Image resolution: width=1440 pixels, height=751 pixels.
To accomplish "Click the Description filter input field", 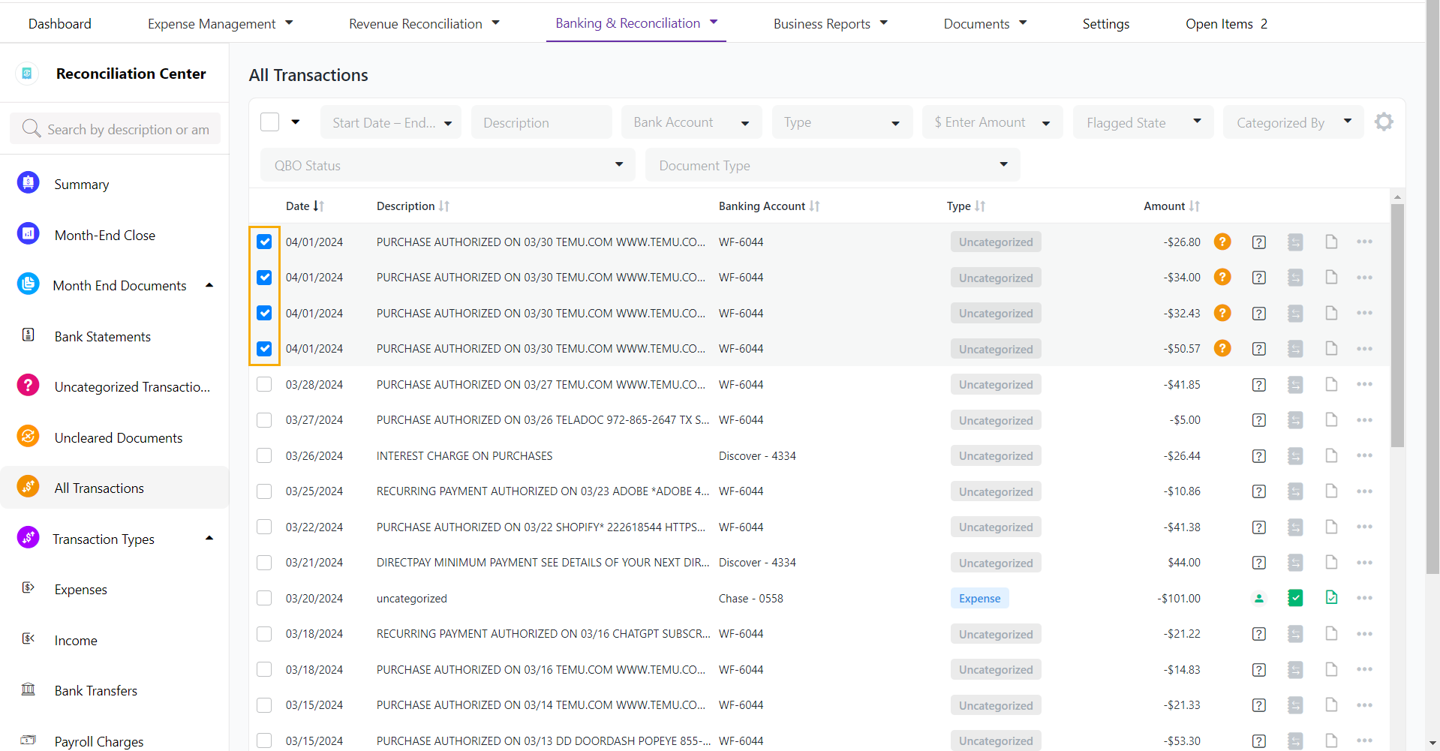I will [541, 122].
